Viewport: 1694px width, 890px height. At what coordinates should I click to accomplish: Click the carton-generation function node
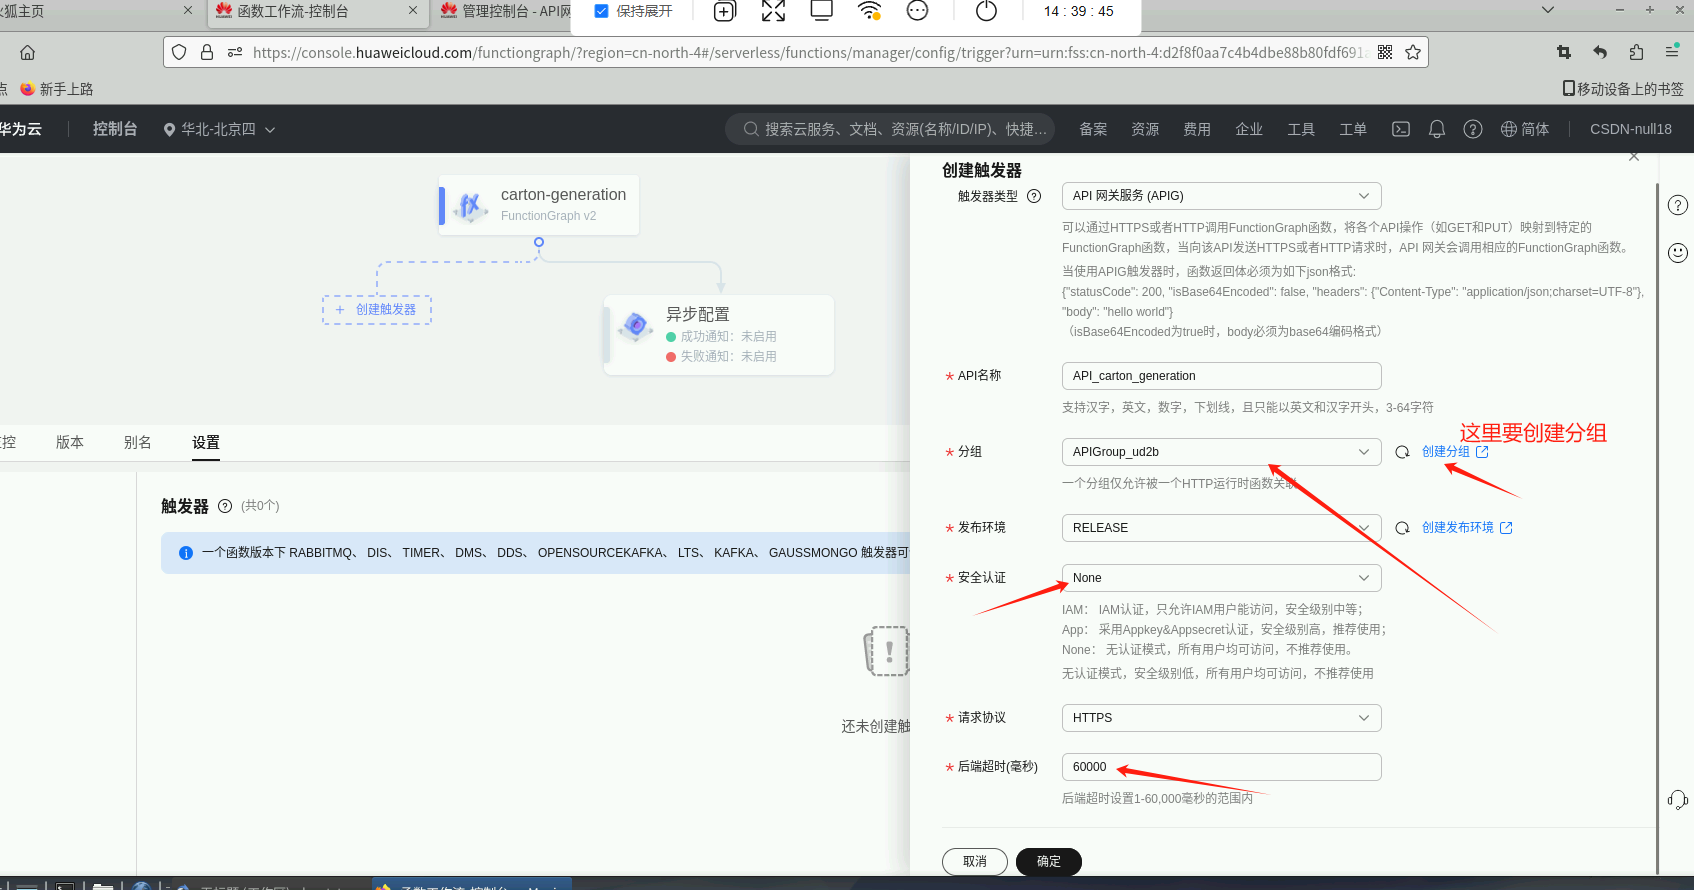tap(539, 205)
